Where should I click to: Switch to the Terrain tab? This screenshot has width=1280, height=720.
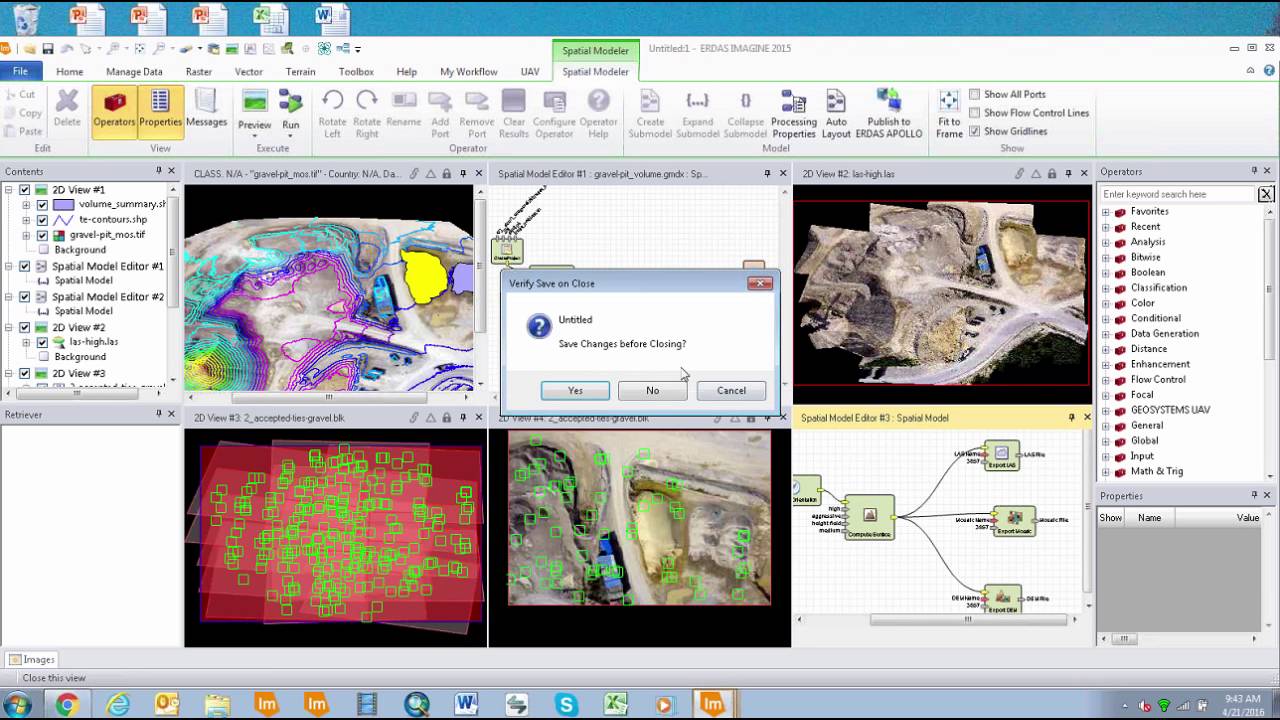[300, 72]
